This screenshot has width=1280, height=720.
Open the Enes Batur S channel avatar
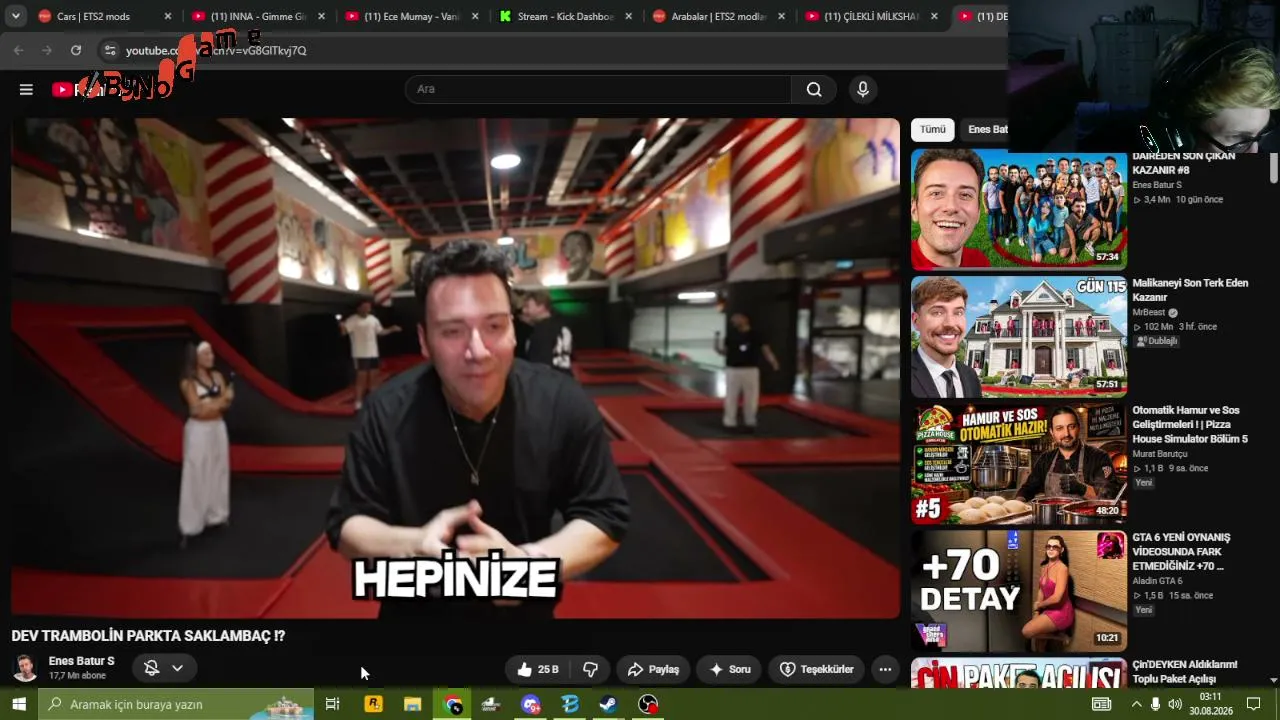click(x=25, y=668)
